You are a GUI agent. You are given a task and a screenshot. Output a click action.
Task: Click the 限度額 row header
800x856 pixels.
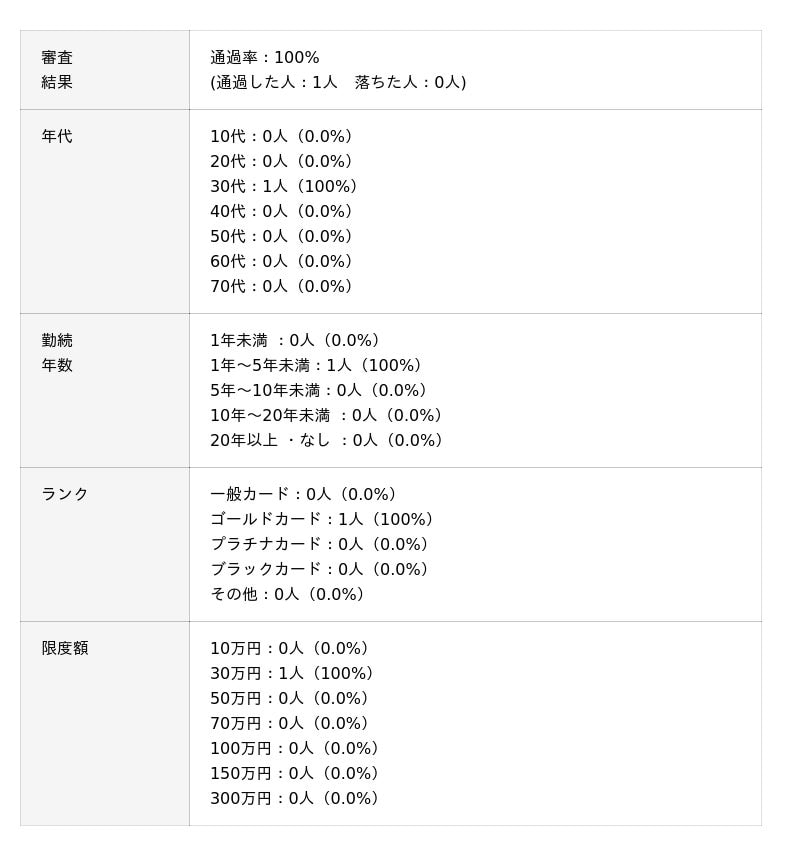(x=65, y=649)
